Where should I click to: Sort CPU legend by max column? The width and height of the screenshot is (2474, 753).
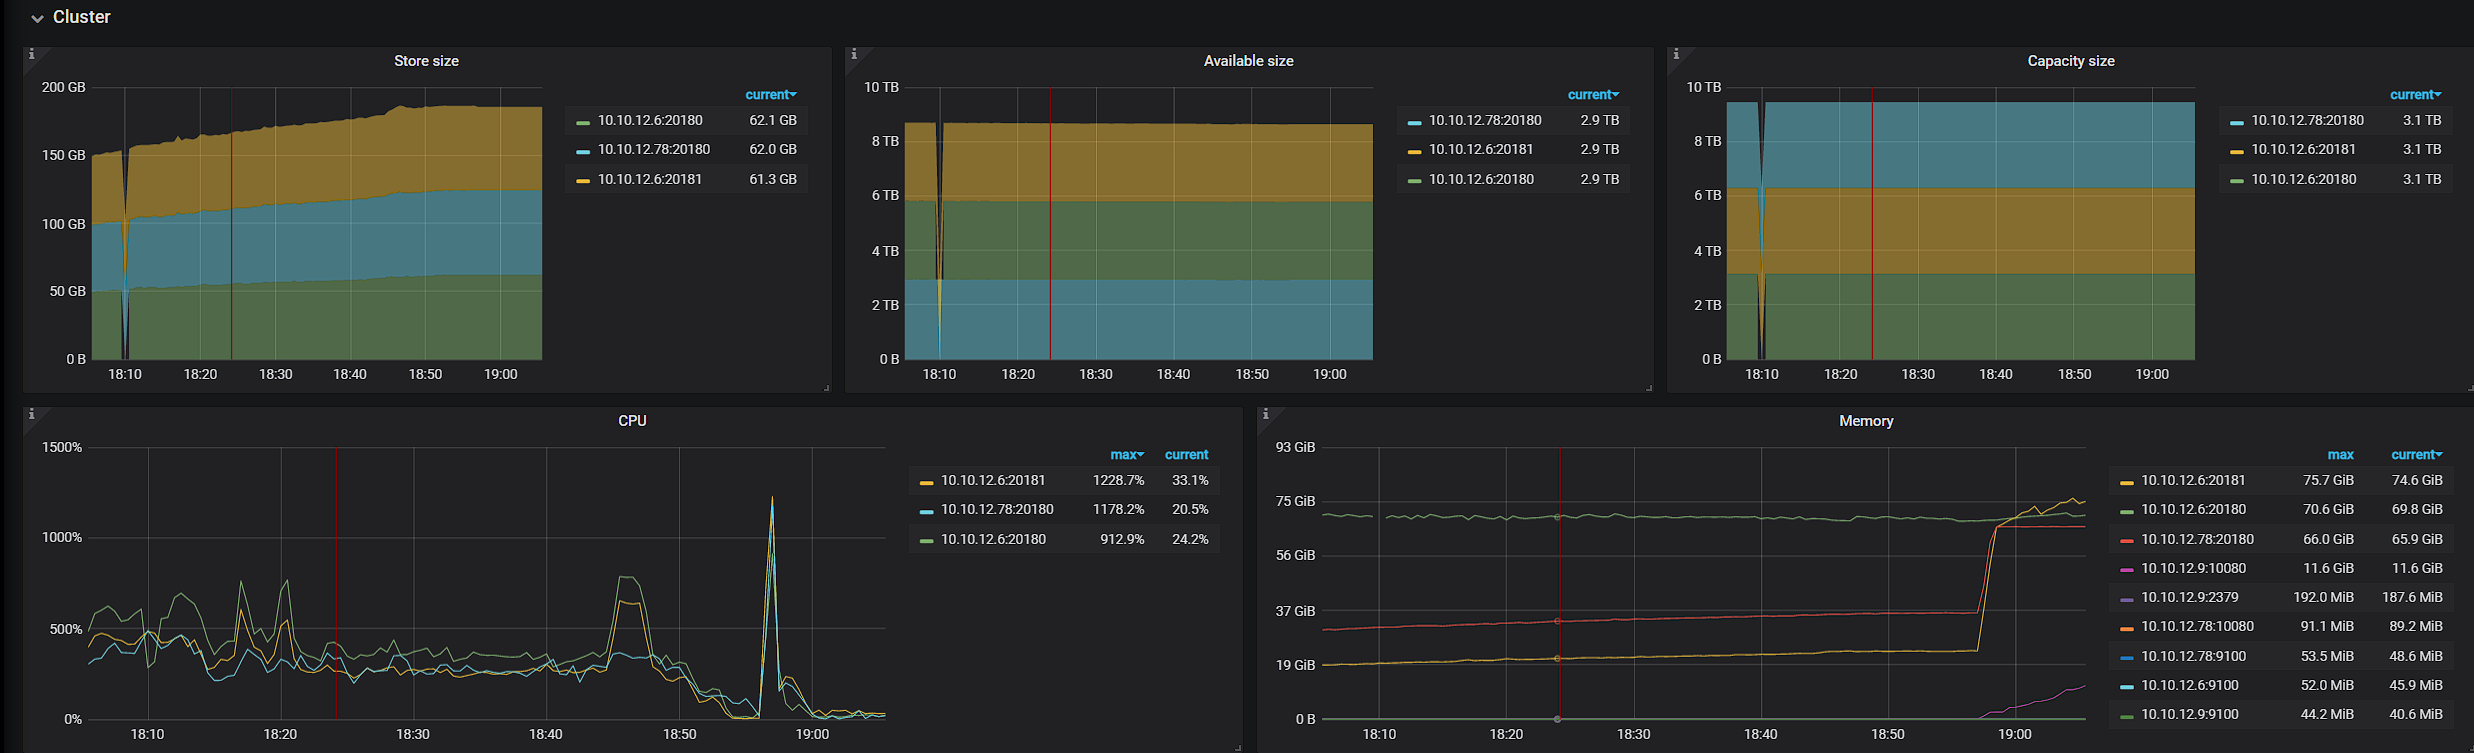[x=1127, y=455]
